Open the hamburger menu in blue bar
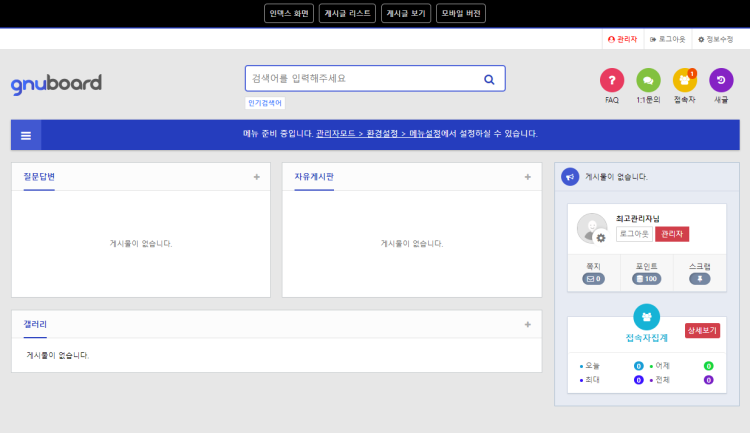This screenshot has height=433, width=750. (x=26, y=135)
